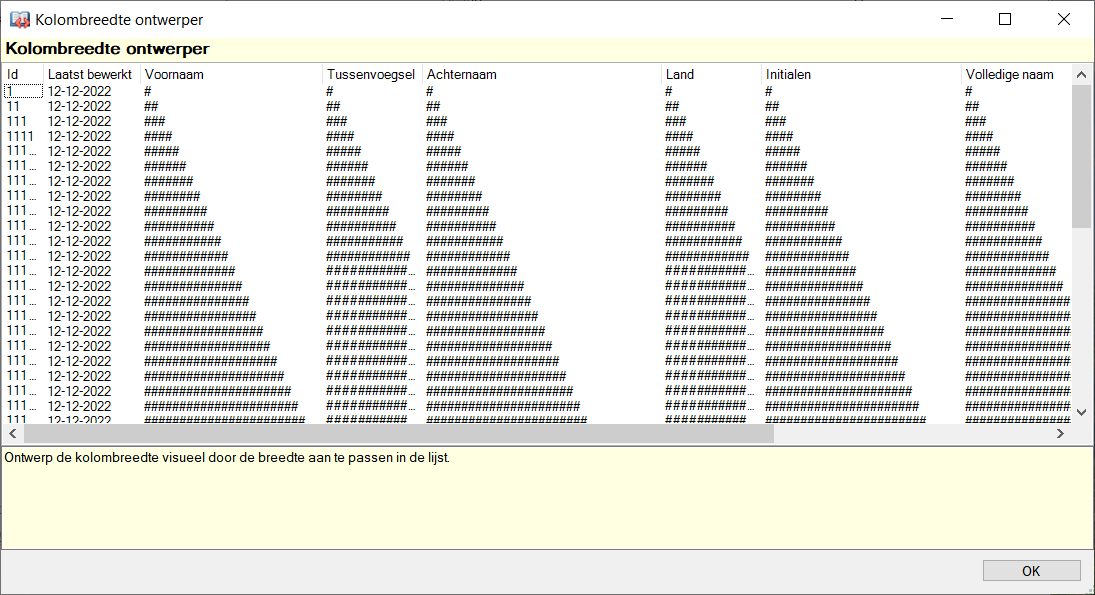Click the horizontal scrollbar thumb

[x=398, y=435]
